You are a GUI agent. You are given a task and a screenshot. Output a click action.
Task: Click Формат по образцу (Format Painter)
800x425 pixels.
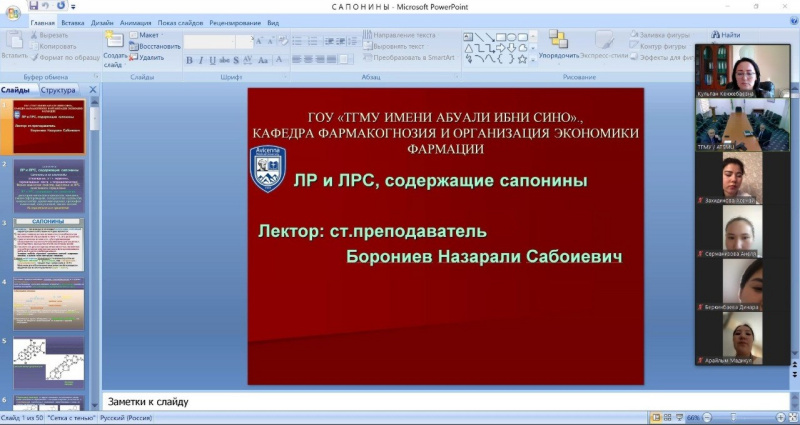(x=65, y=57)
